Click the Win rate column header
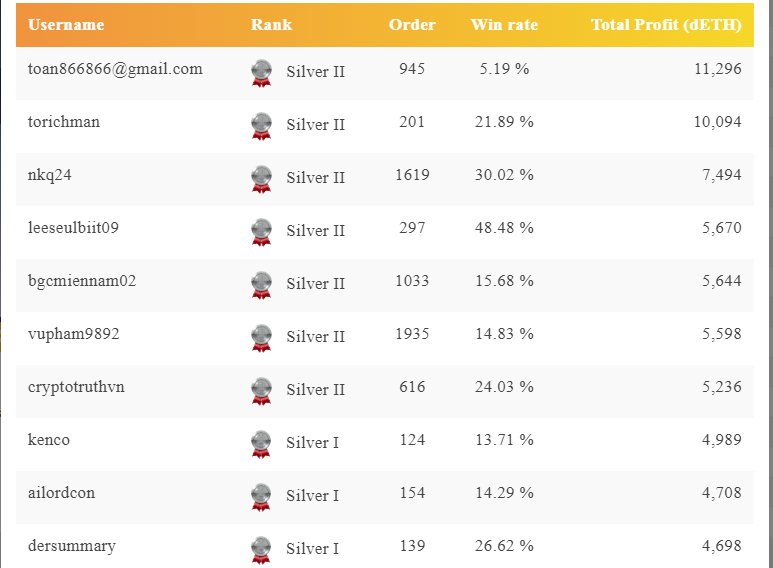 pos(504,25)
